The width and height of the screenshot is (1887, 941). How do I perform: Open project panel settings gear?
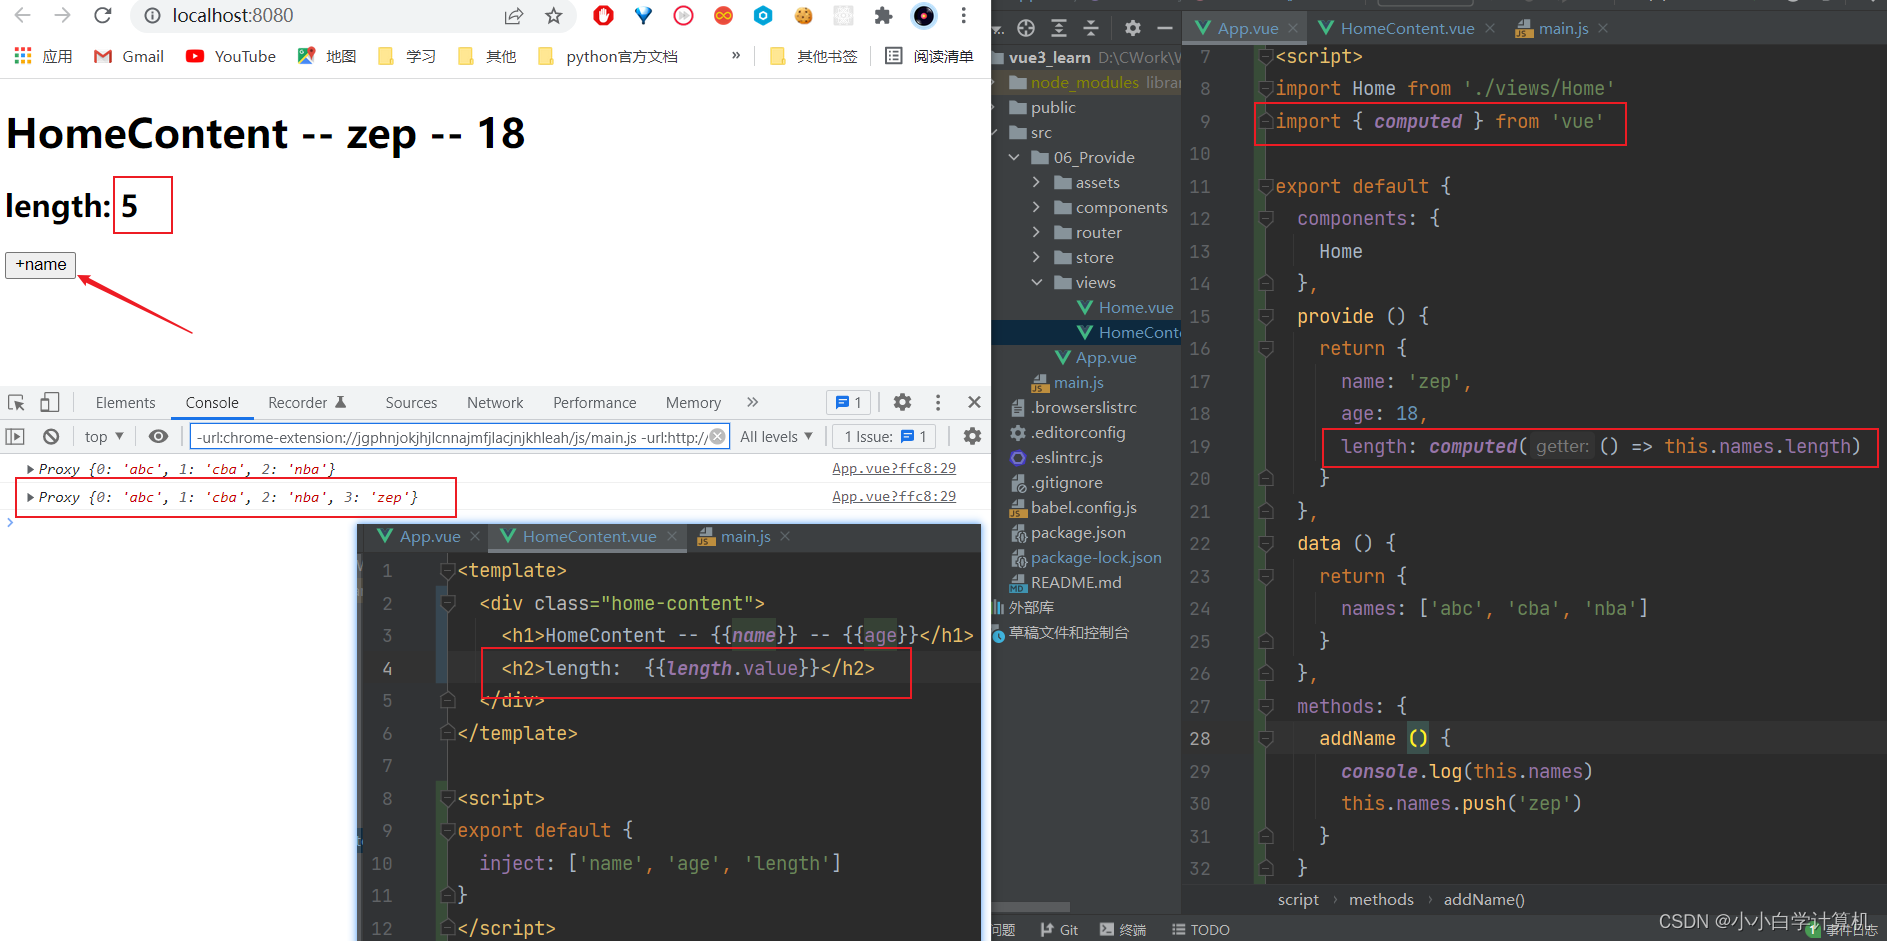(1132, 28)
